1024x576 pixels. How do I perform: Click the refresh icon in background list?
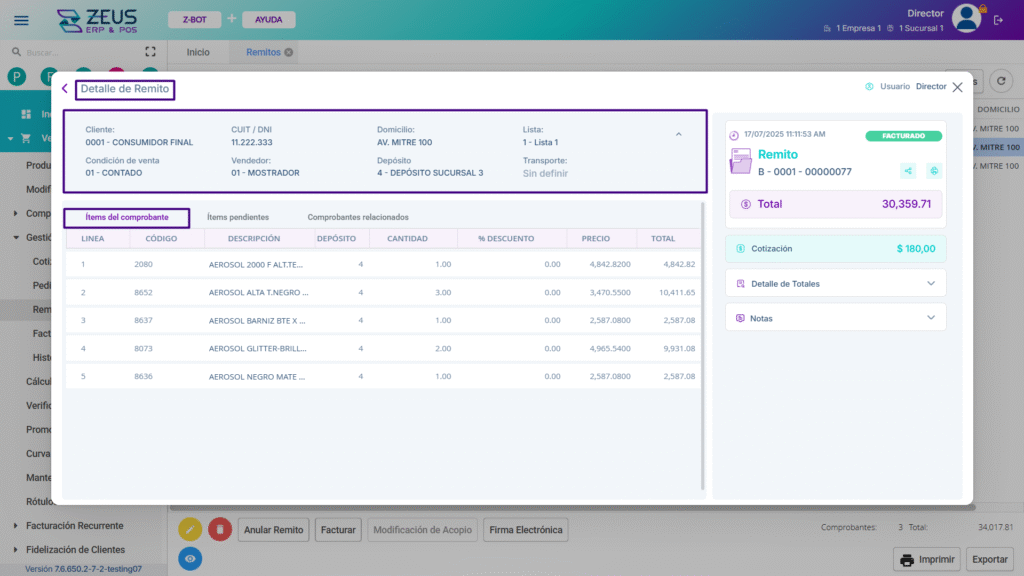click(1001, 81)
